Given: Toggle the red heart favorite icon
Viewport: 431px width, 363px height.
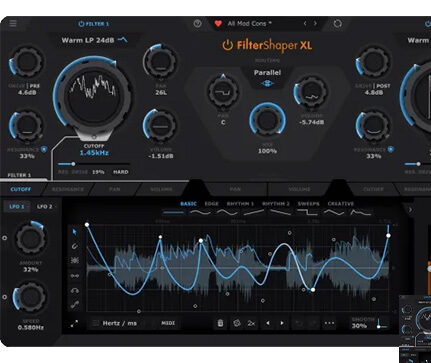Looking at the screenshot, I should pos(218,24).
